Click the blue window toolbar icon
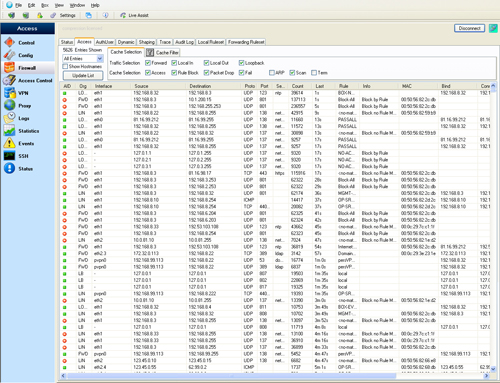Image resolution: width=500 pixels, height=383 pixels. (x=88, y=15)
